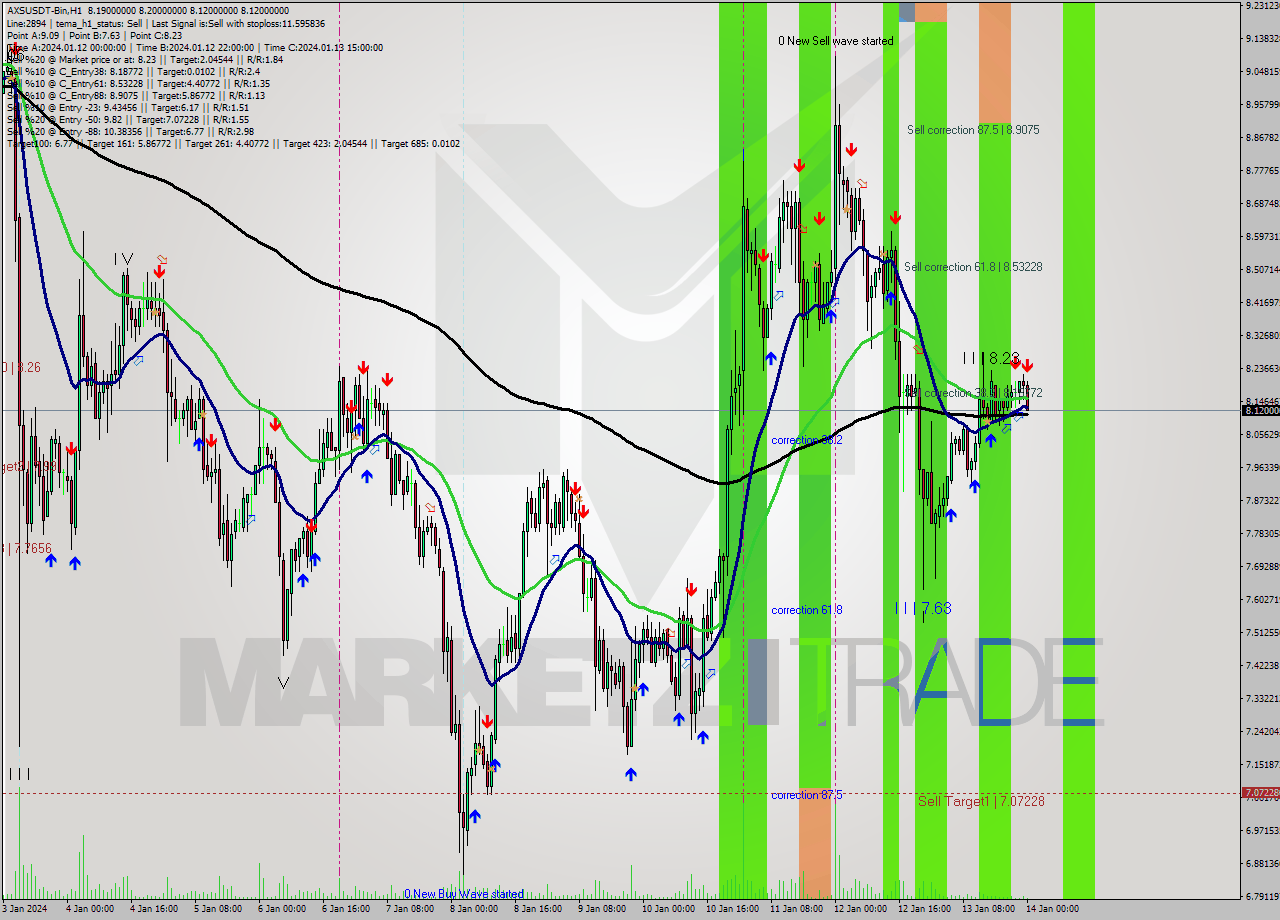Image resolution: width=1280 pixels, height=920 pixels.
Task: Click the '9 Jan 08:00' time axis label
Action: click(601, 909)
